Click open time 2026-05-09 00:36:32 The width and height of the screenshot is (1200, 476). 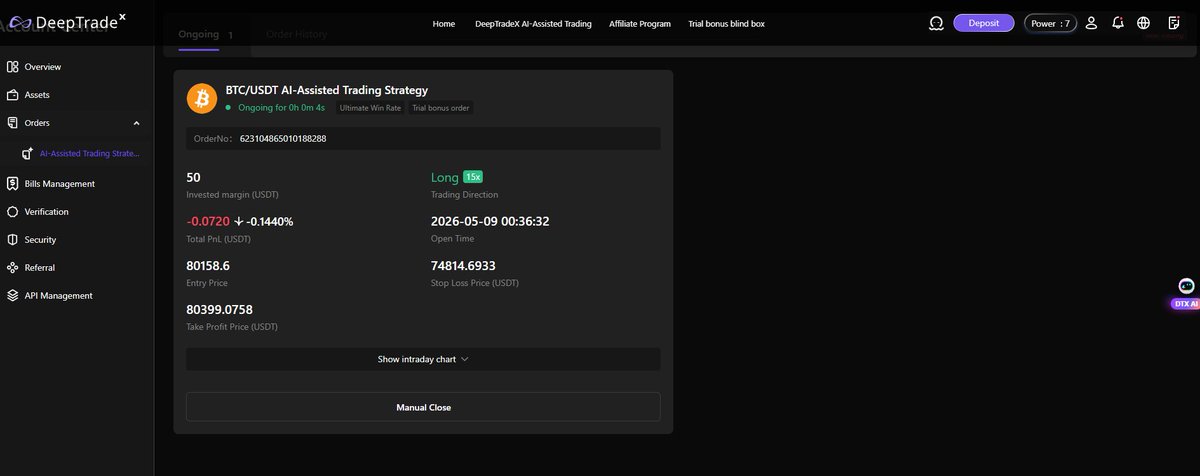(490, 221)
